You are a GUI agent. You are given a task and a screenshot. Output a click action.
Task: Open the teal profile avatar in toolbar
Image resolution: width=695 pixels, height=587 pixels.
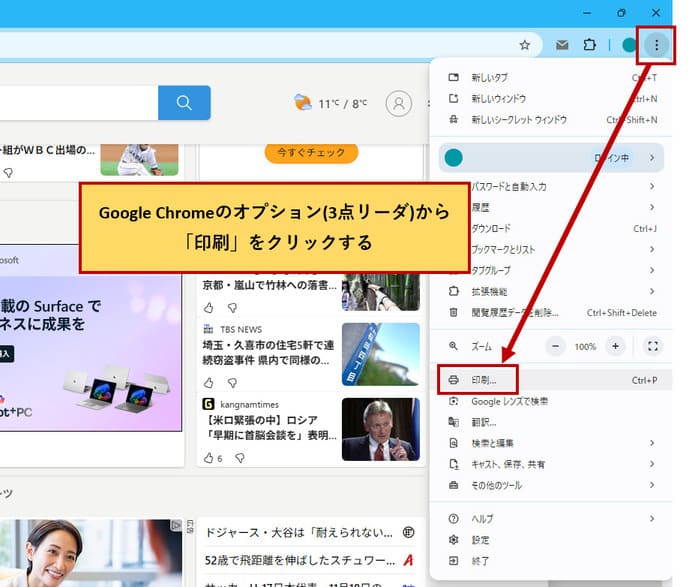click(x=629, y=45)
